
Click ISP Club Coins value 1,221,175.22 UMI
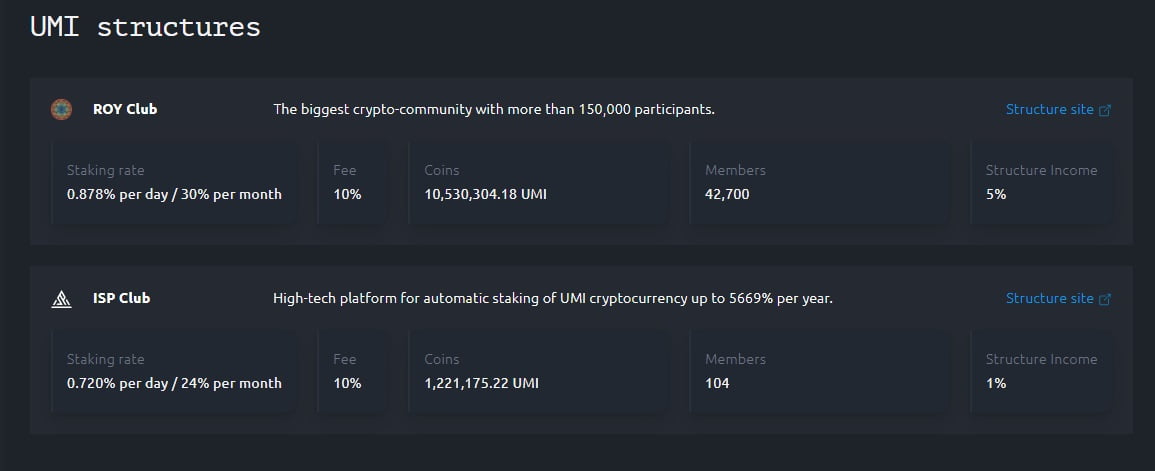point(481,383)
